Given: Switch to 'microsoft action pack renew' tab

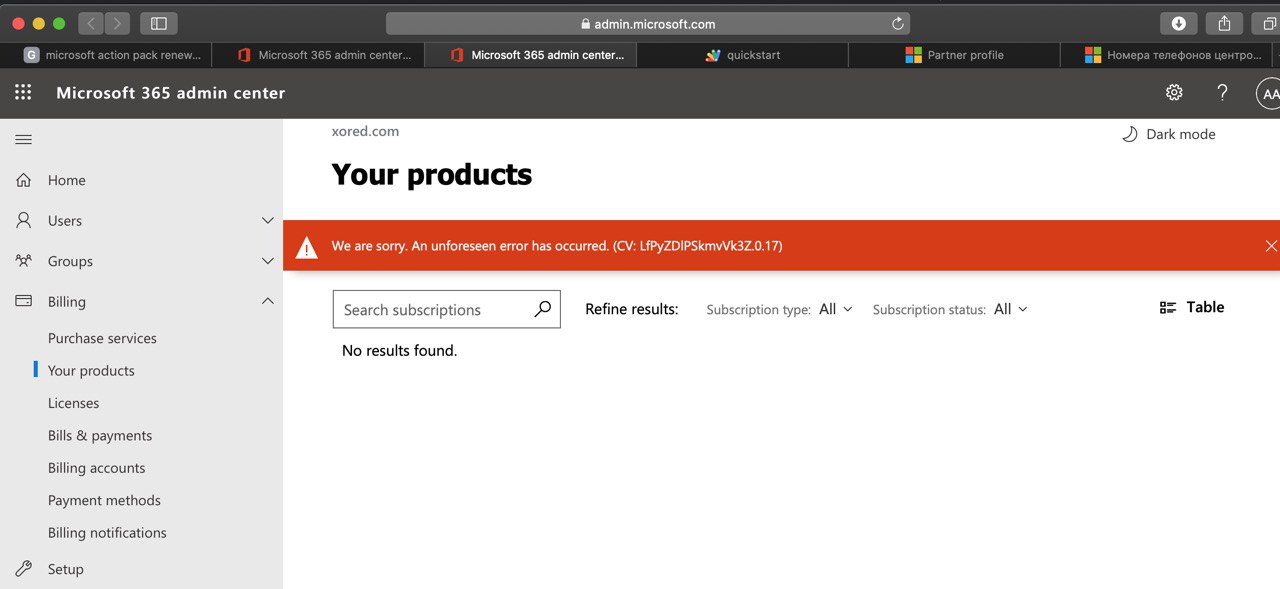Looking at the screenshot, I should tap(106, 55).
